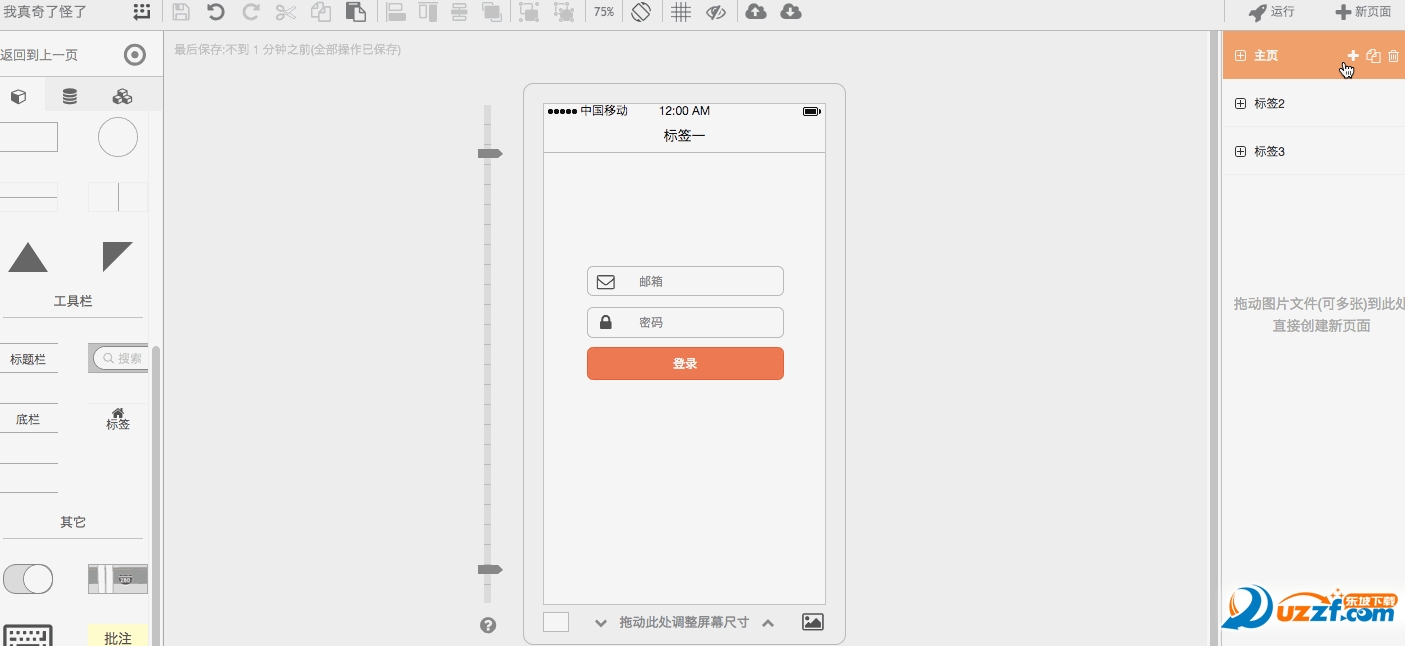
Task: Click the cloud download icon
Action: click(x=791, y=12)
